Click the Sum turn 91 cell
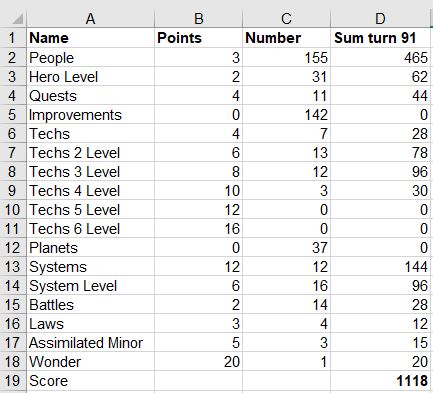This screenshot has width=433, height=393. [x=380, y=38]
